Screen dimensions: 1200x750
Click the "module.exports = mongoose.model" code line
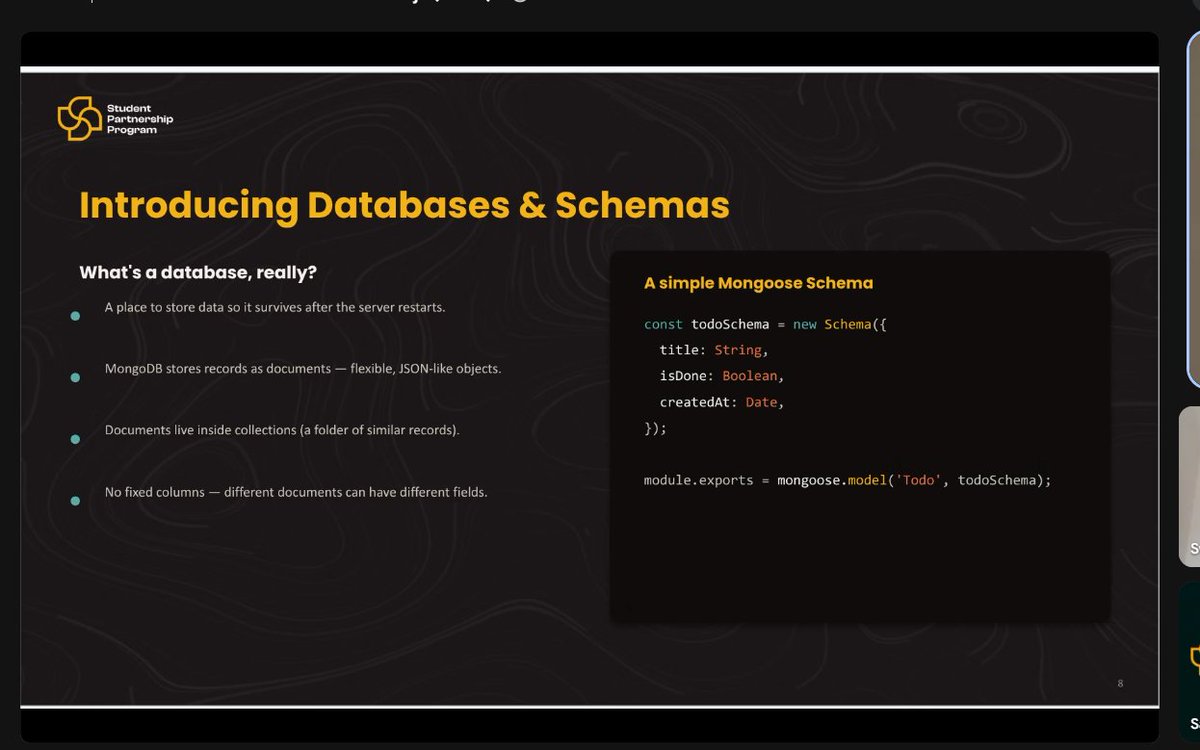847,481
